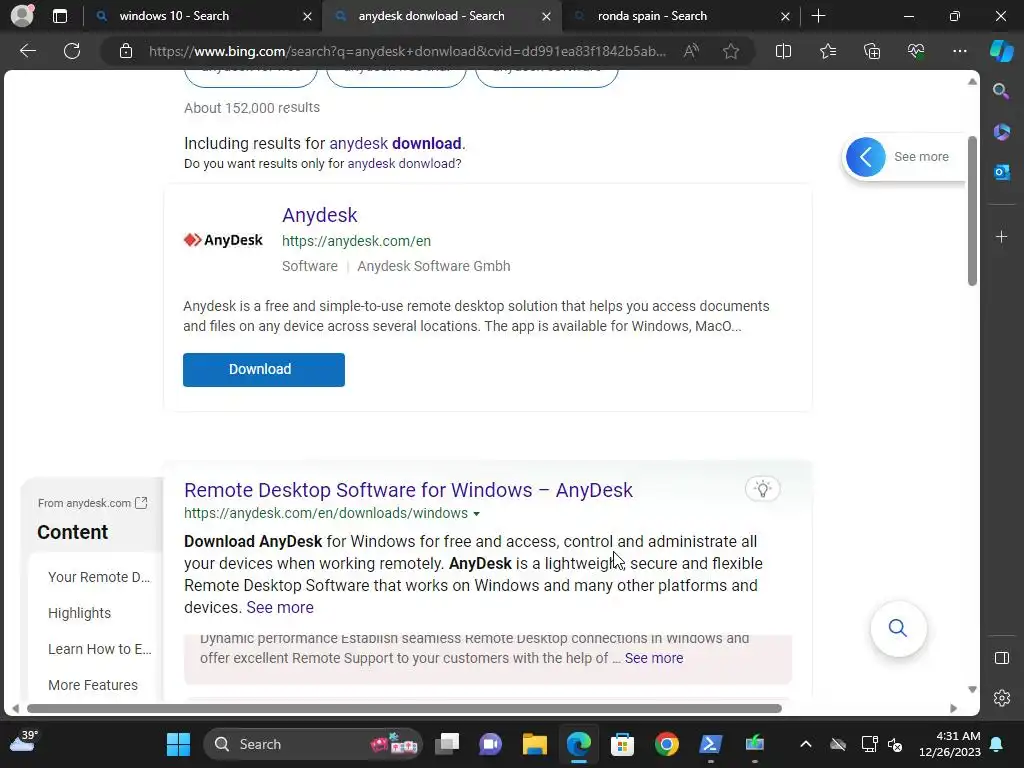Open the notifications bell in the system tray
1024x768 pixels.
tap(997, 744)
